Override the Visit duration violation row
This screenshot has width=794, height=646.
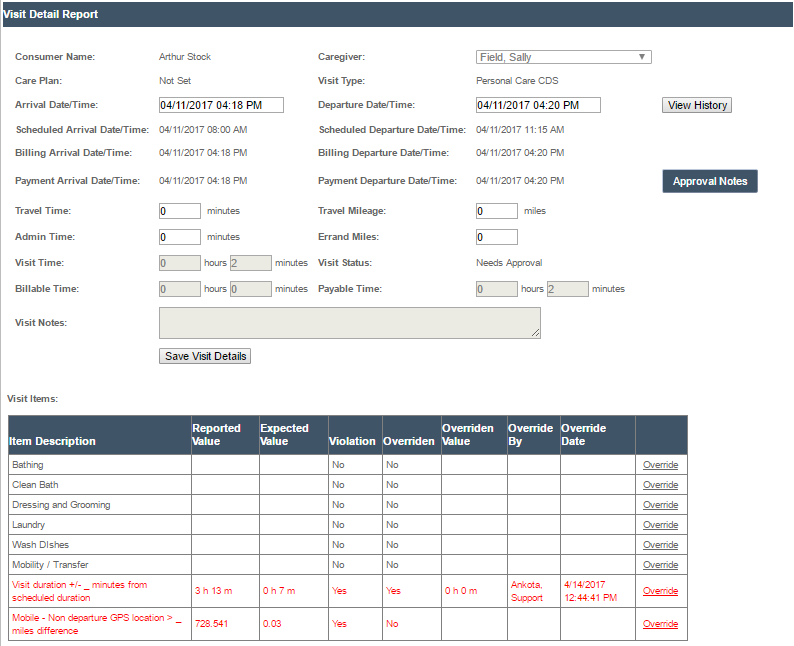click(x=660, y=591)
